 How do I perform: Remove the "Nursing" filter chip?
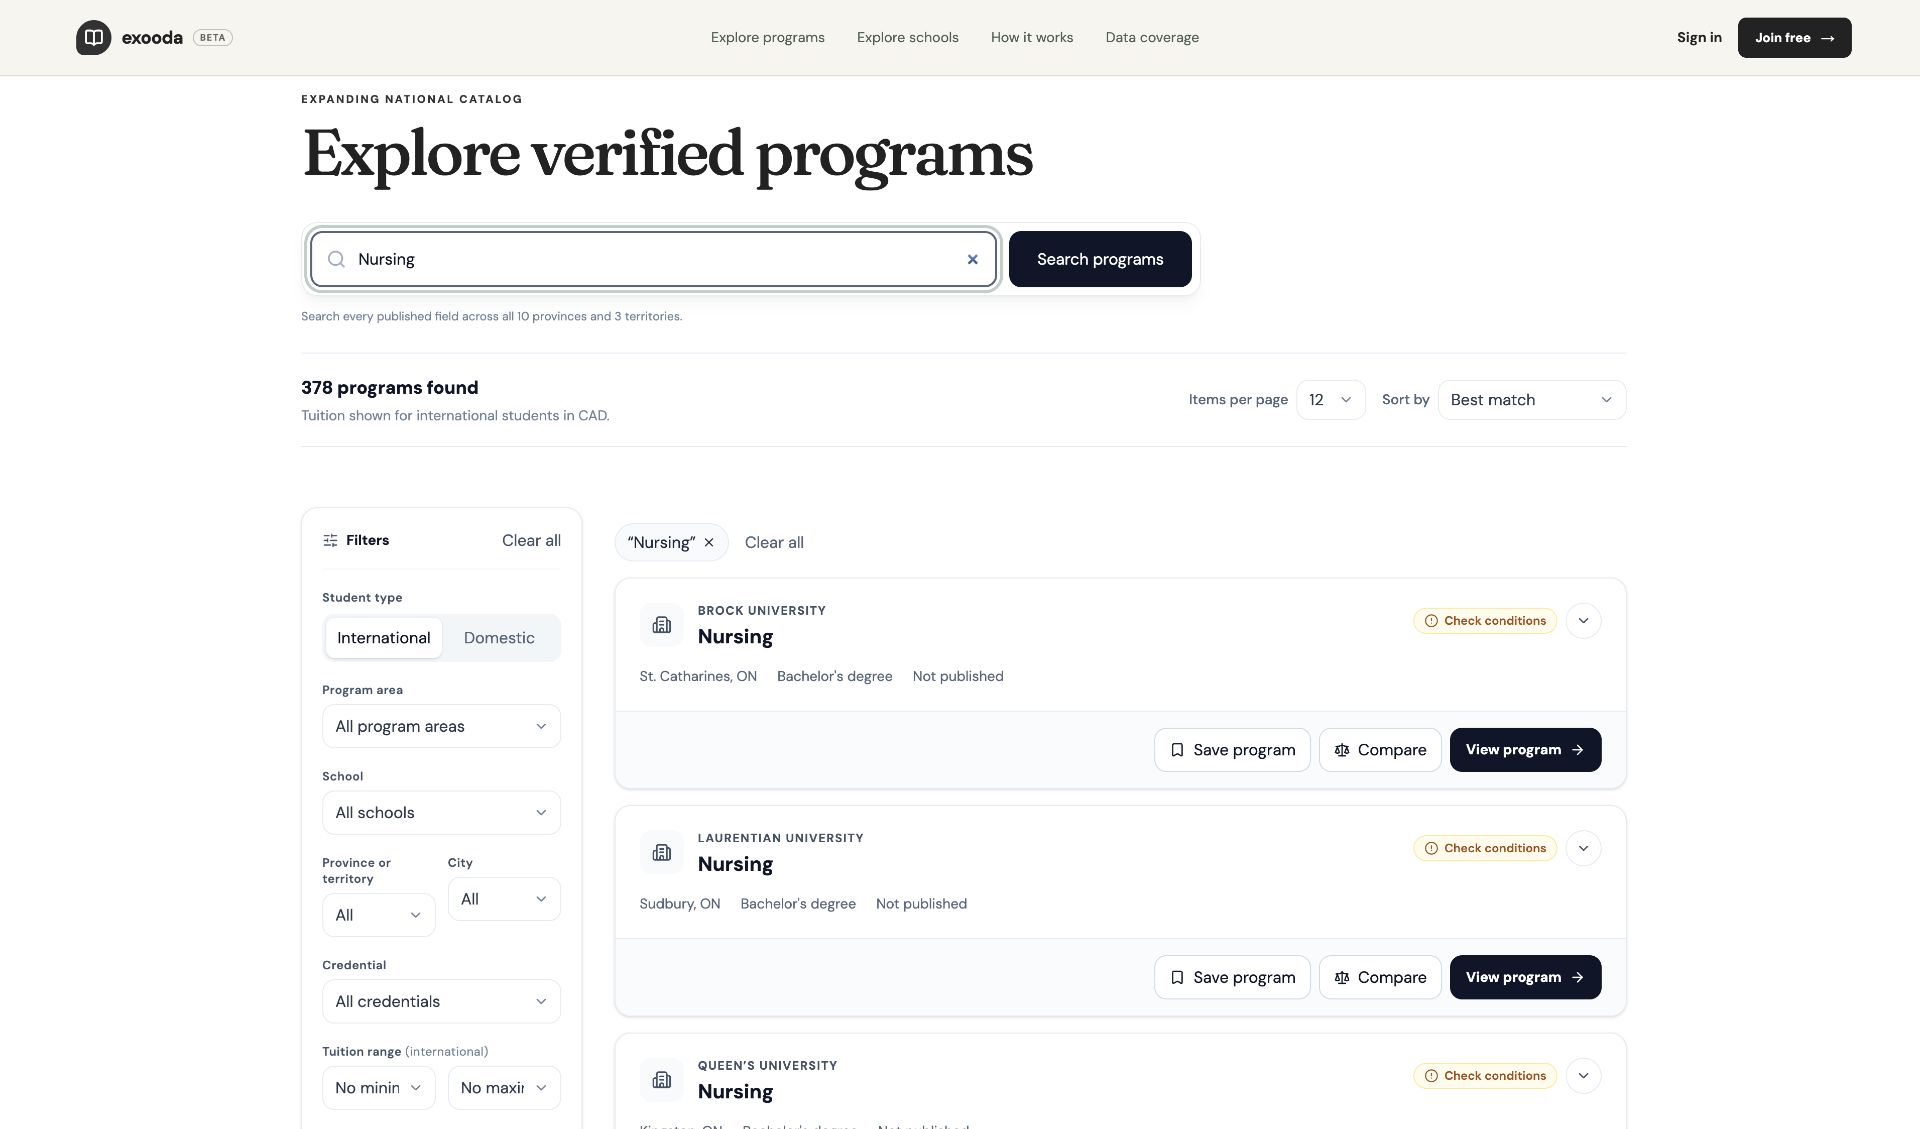point(709,542)
